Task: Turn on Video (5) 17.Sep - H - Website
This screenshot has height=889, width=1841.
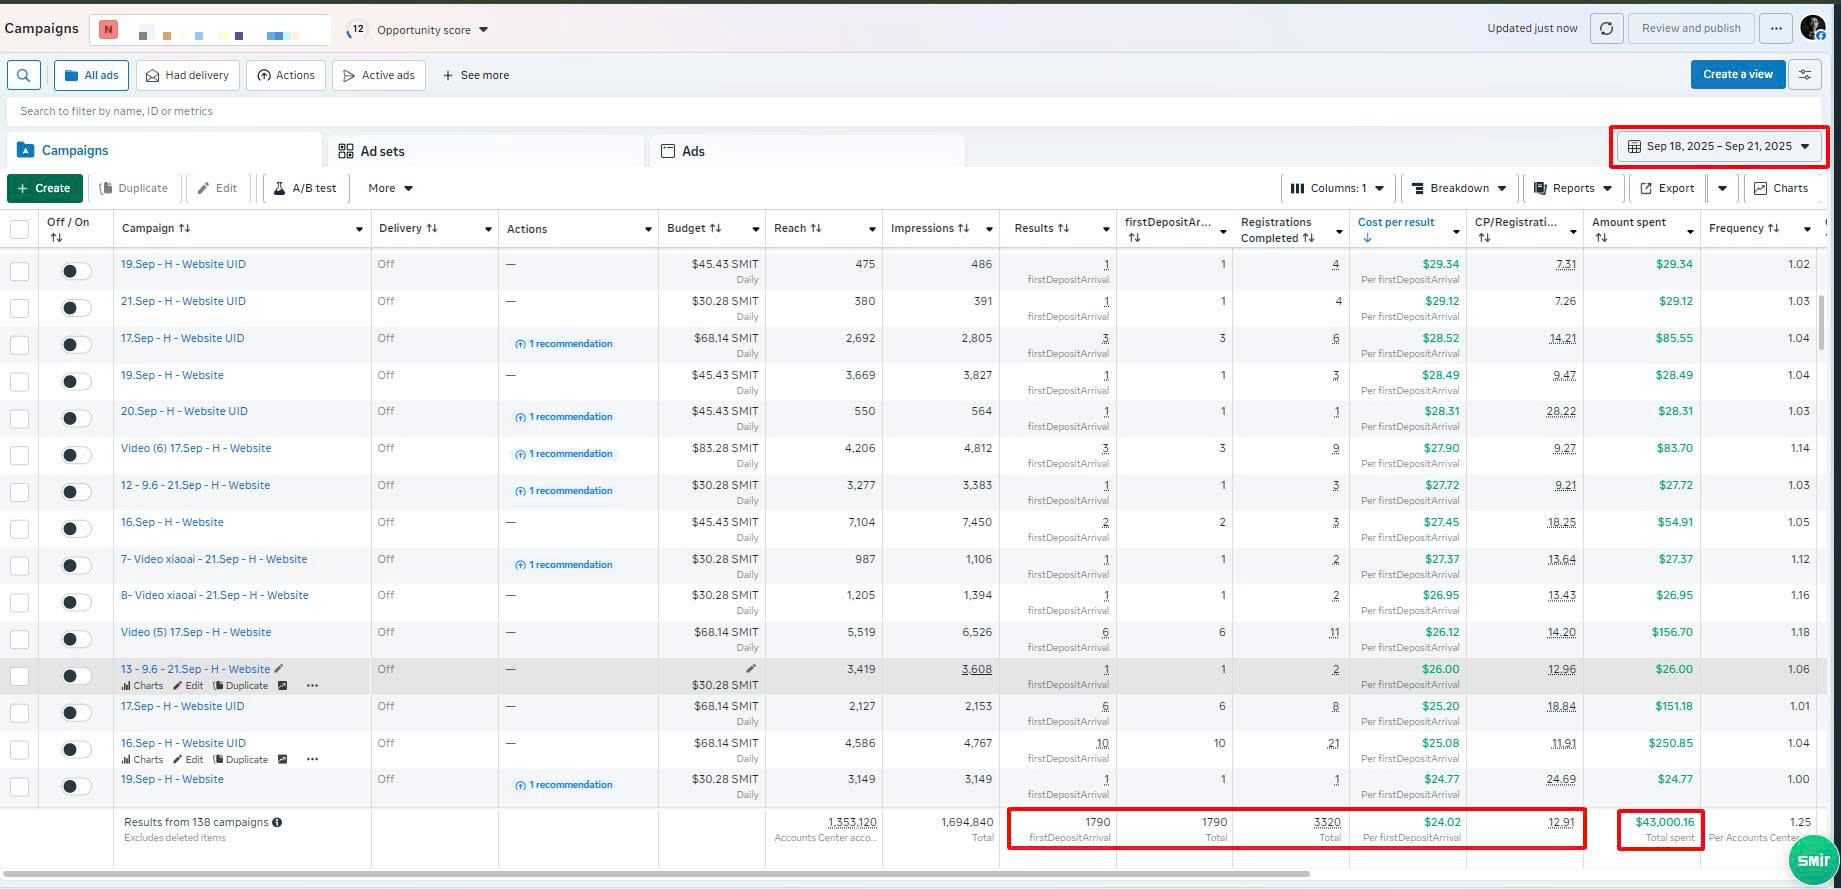Action: pos(75,639)
